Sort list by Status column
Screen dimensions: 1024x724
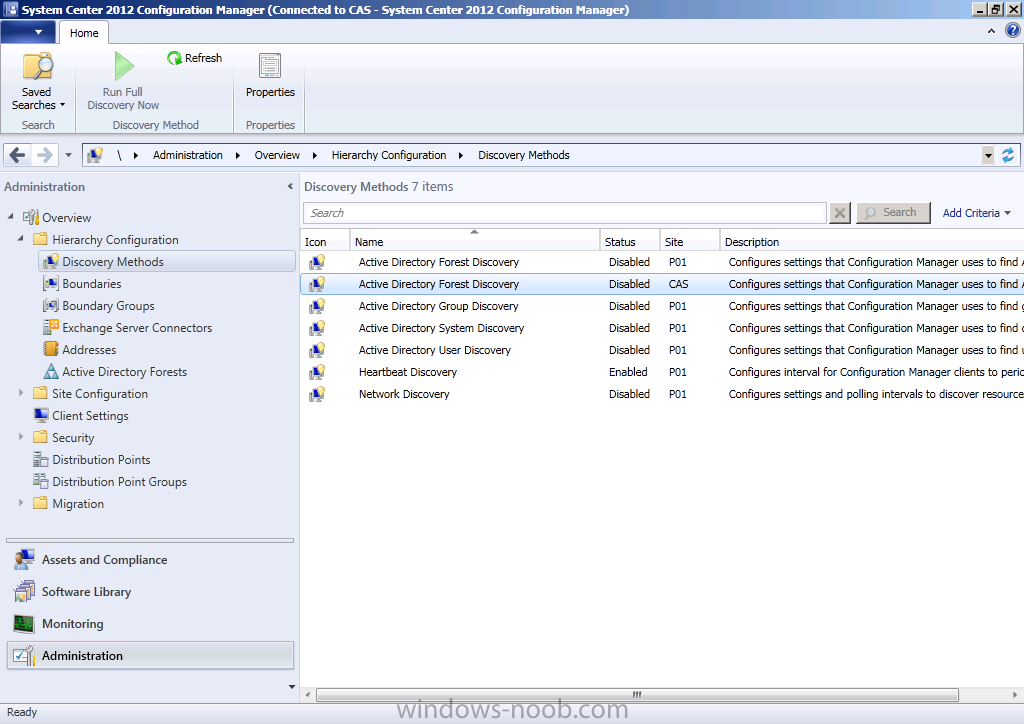click(x=630, y=240)
